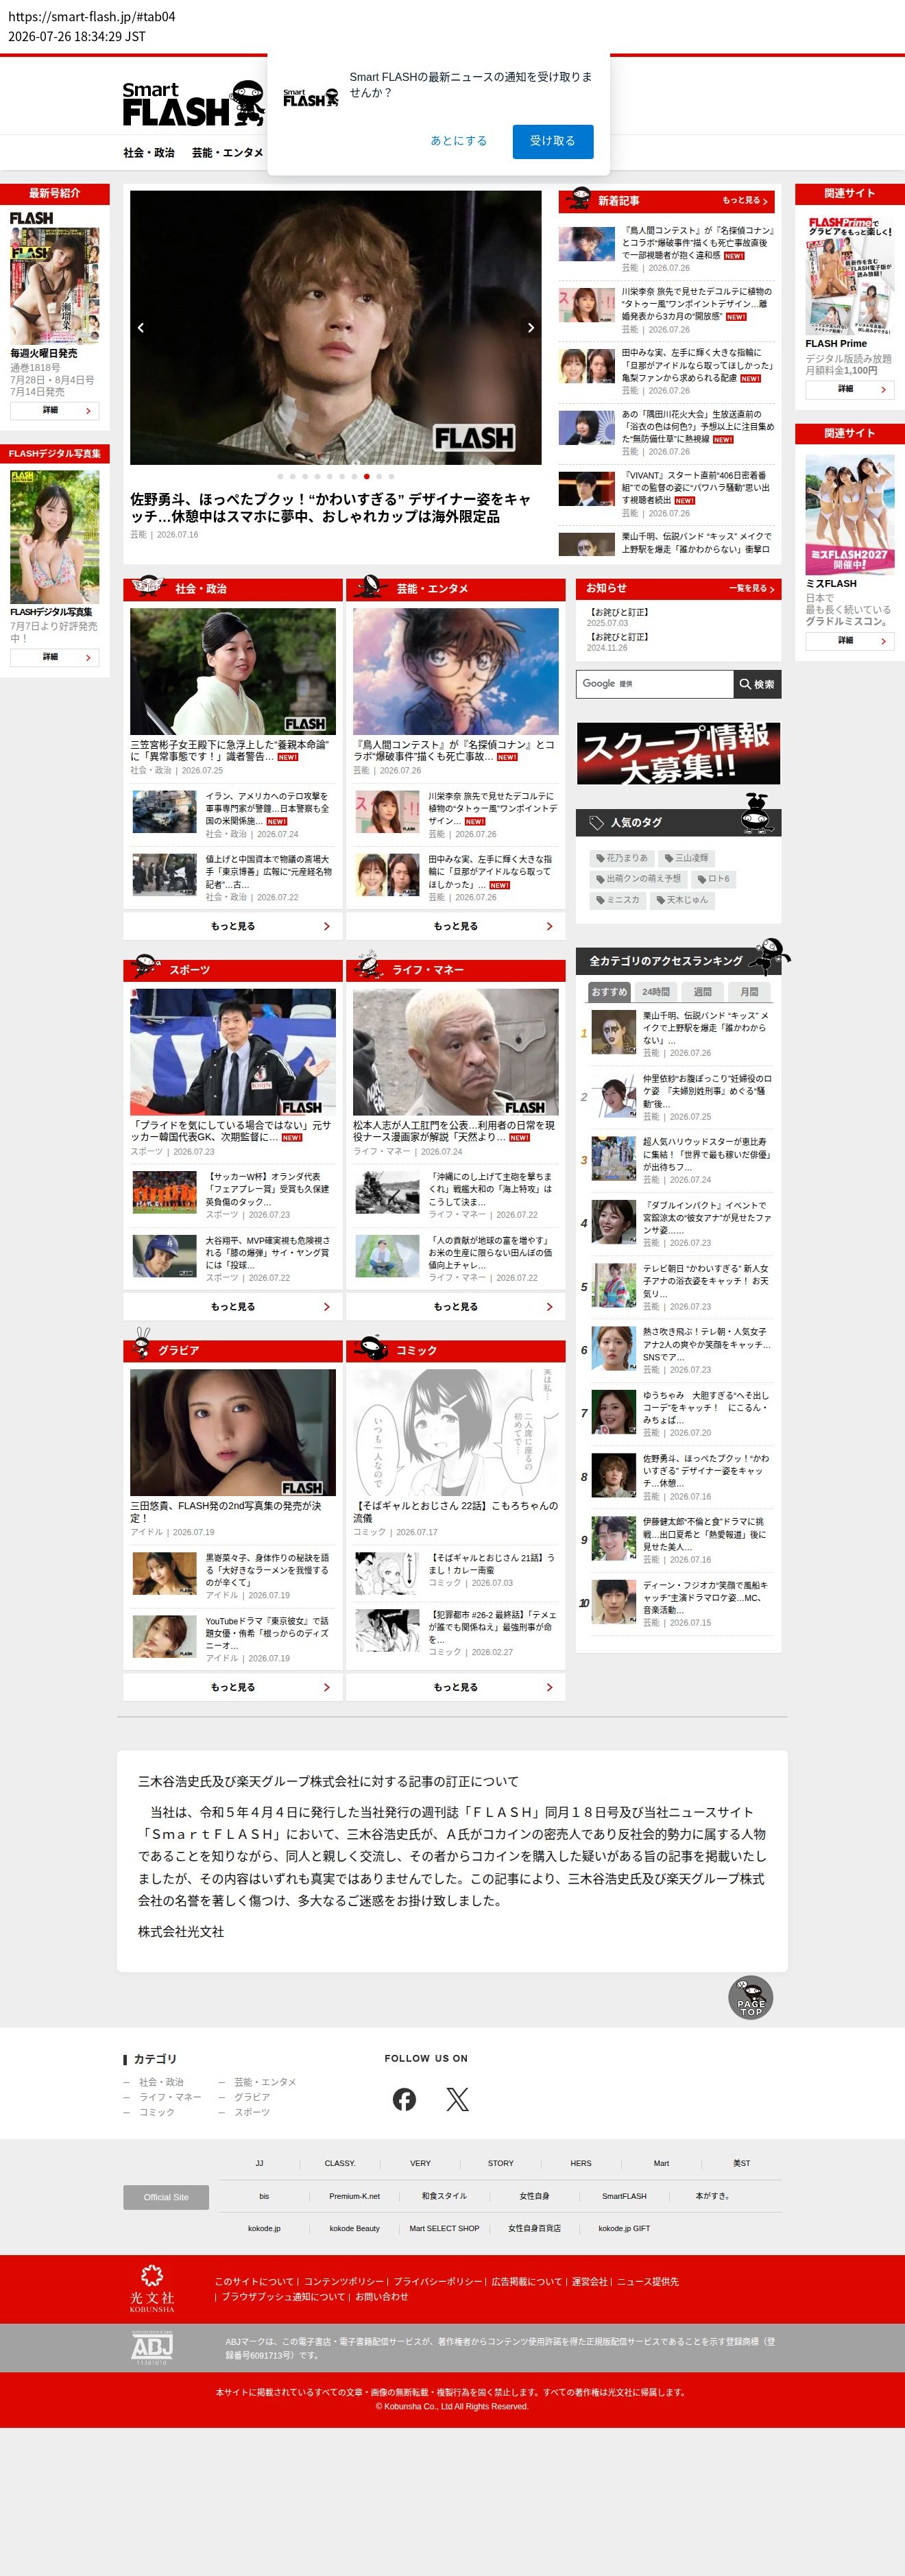Open the X (Twitter) follow icon

coord(457,2099)
